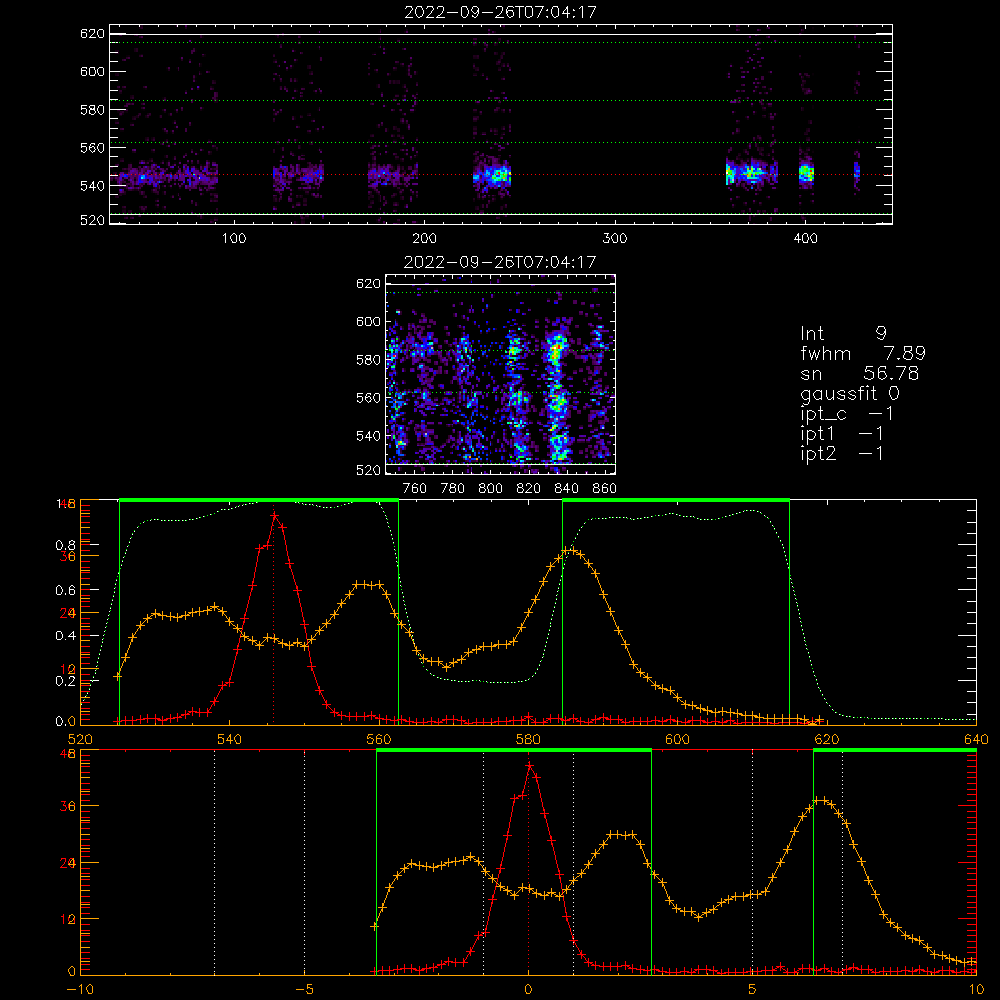Click x-axis label 400 on top spectrogram
1000x1000 pixels.
[805, 239]
